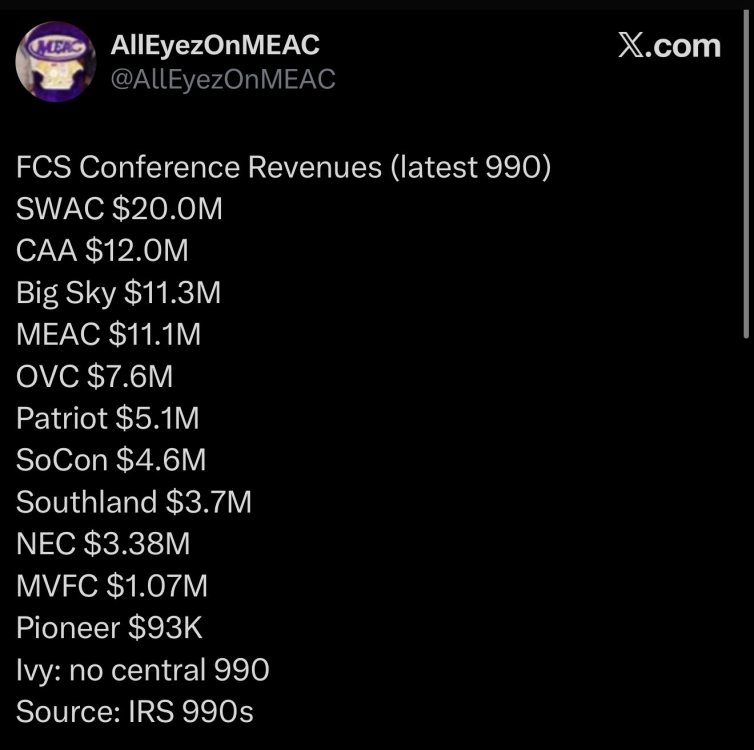The height and width of the screenshot is (750, 754).
Task: Click the Patriot $5.1M line
Action: pyautogui.click(x=114, y=418)
